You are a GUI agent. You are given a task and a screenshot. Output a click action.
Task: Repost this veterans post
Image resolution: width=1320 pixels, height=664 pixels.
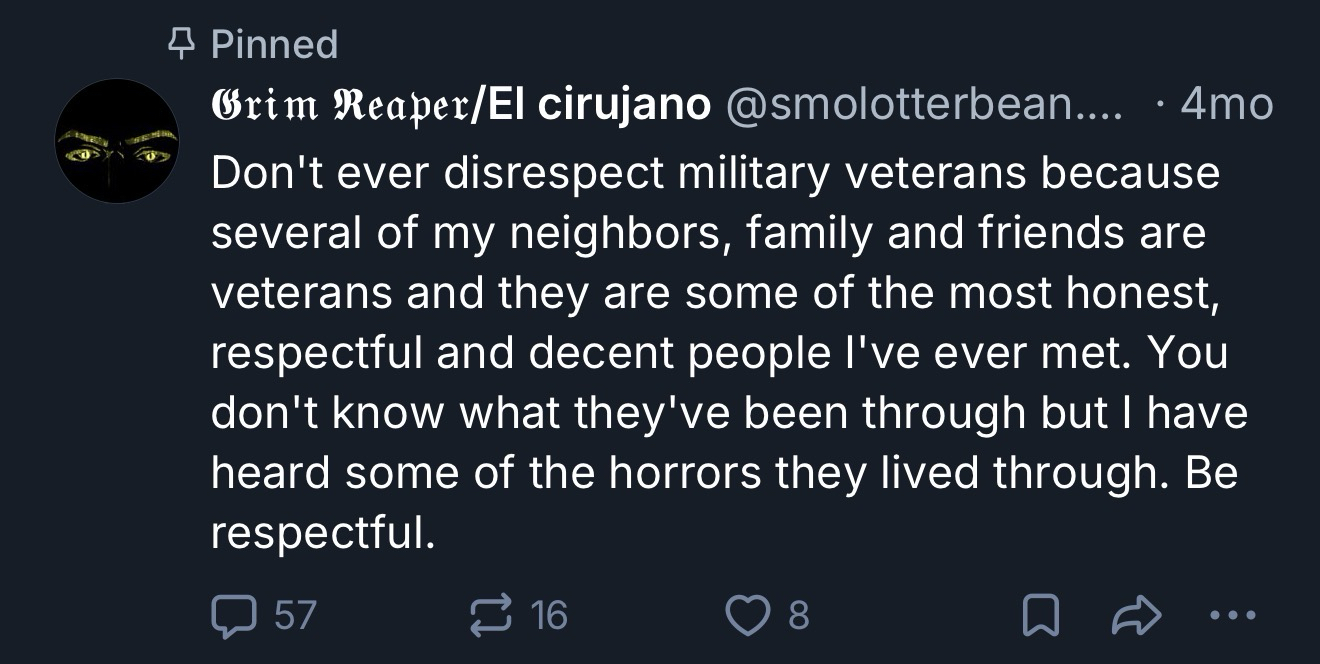491,615
